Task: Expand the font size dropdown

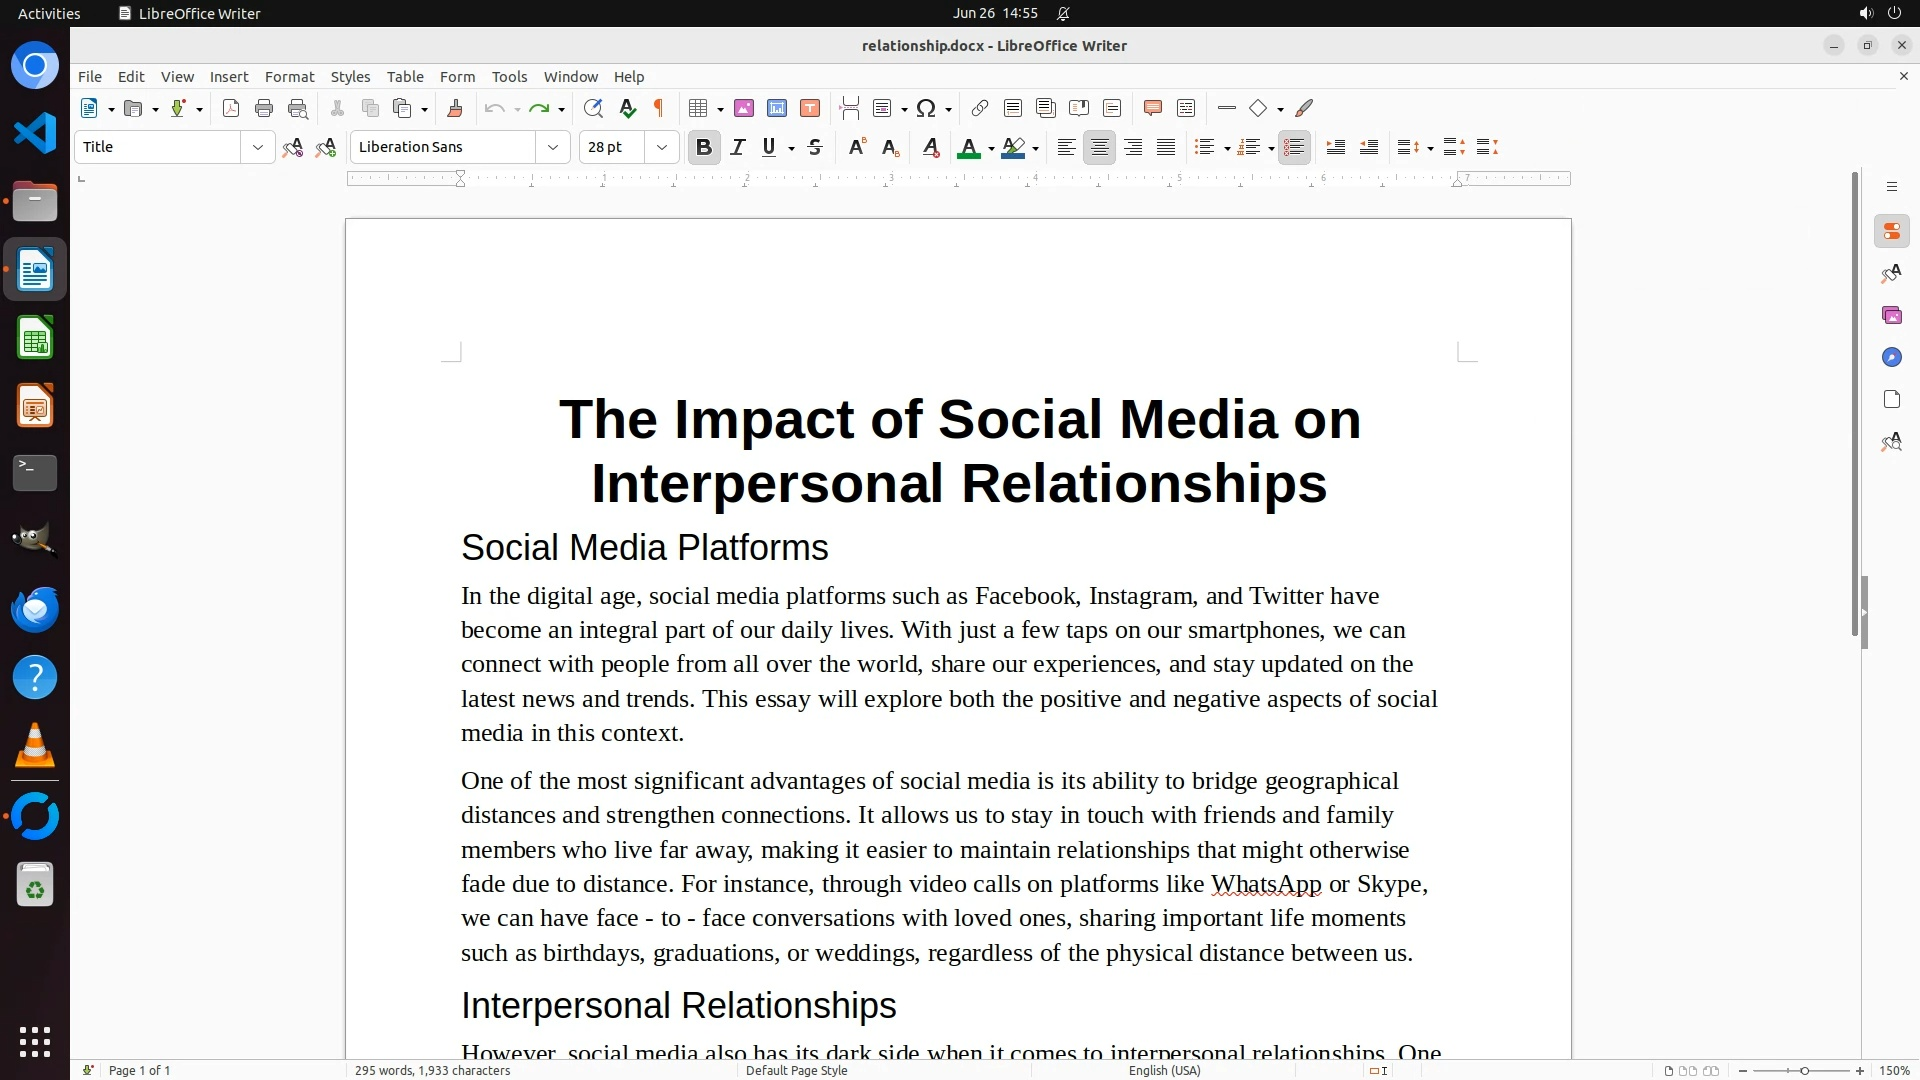Action: click(x=661, y=147)
